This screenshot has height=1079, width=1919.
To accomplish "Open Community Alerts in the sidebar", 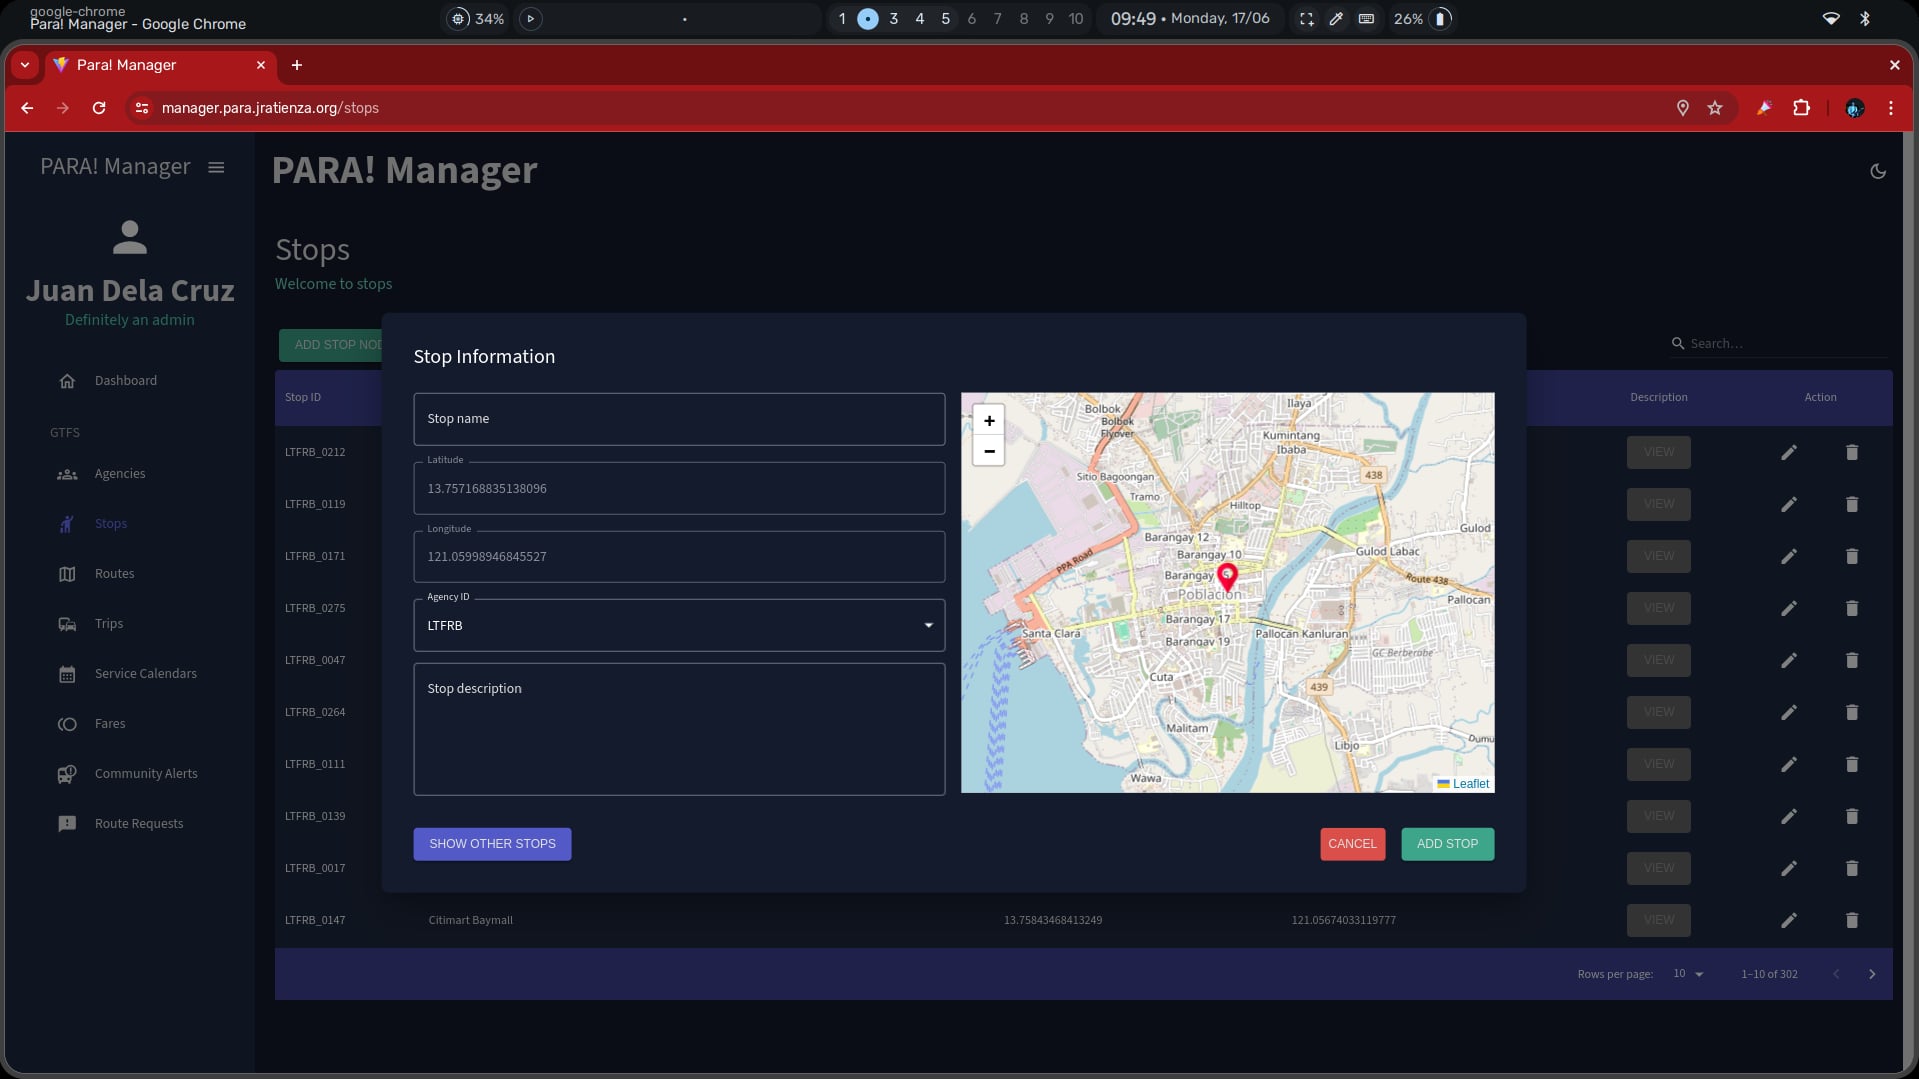I will (146, 774).
